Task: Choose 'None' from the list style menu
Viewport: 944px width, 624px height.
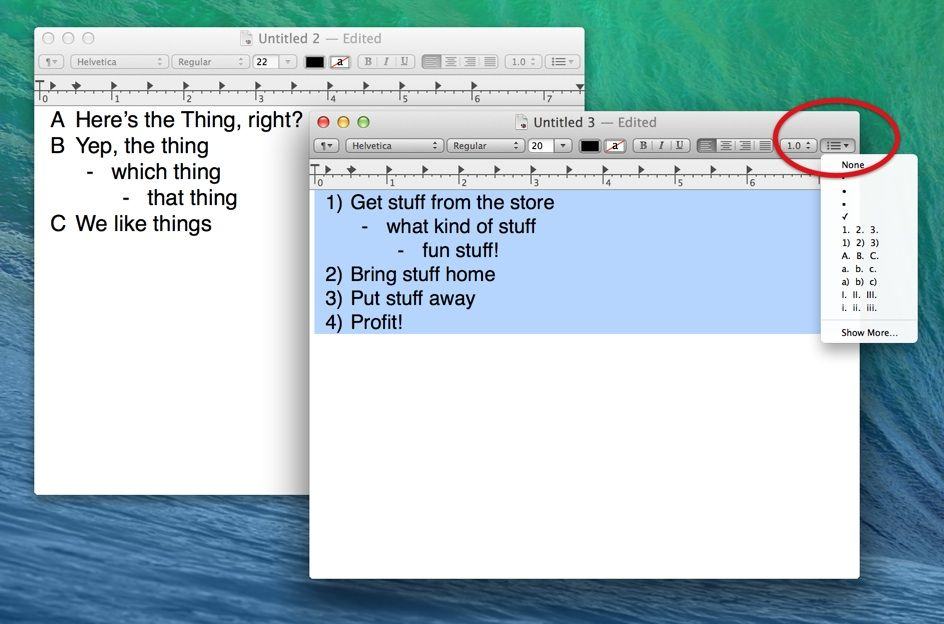Action: 853,165
